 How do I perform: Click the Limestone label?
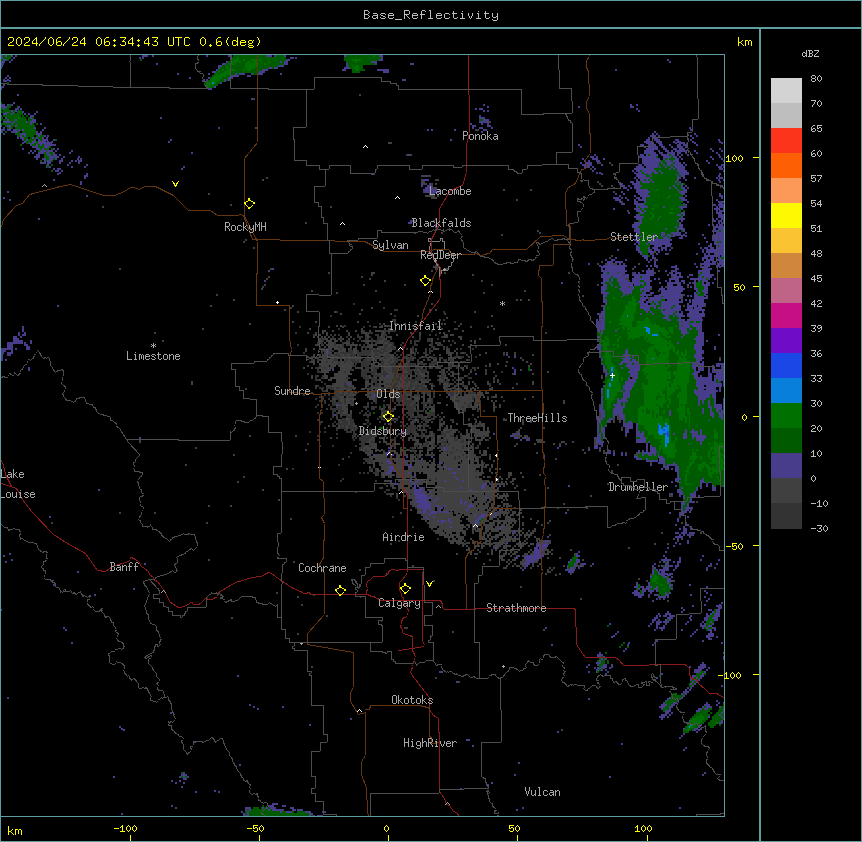[x=153, y=356]
